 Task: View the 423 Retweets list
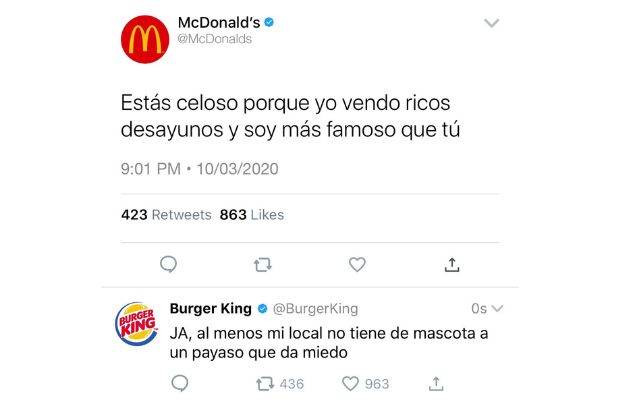pyautogui.click(x=166, y=215)
